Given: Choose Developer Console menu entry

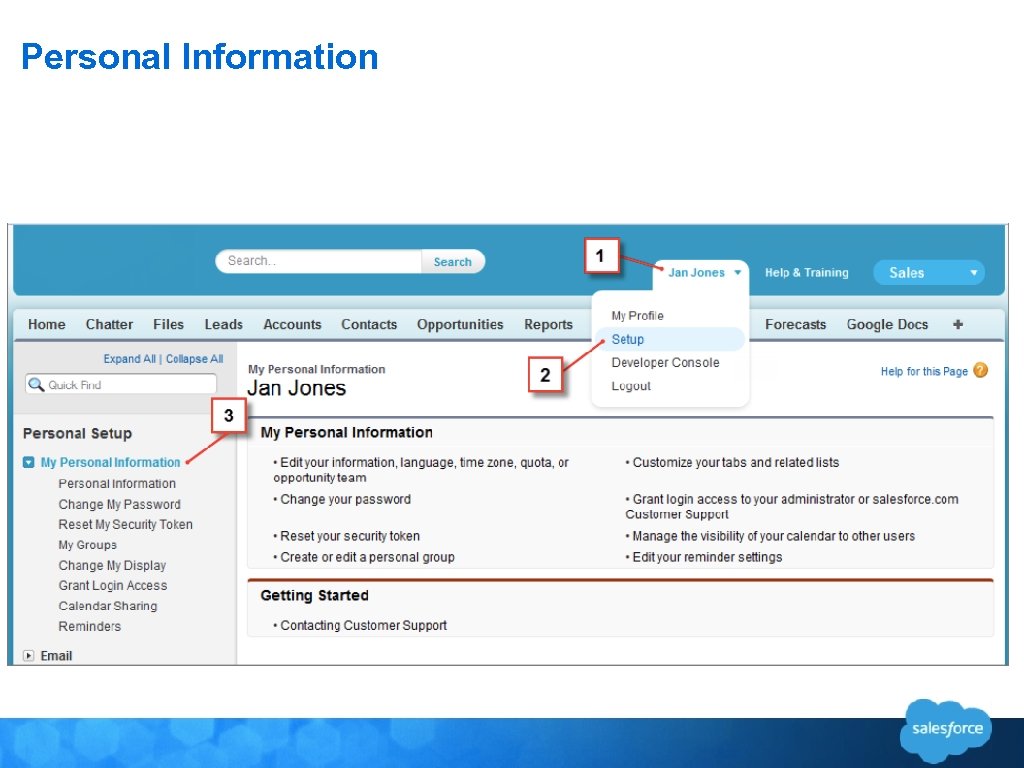Looking at the screenshot, I should coord(665,362).
